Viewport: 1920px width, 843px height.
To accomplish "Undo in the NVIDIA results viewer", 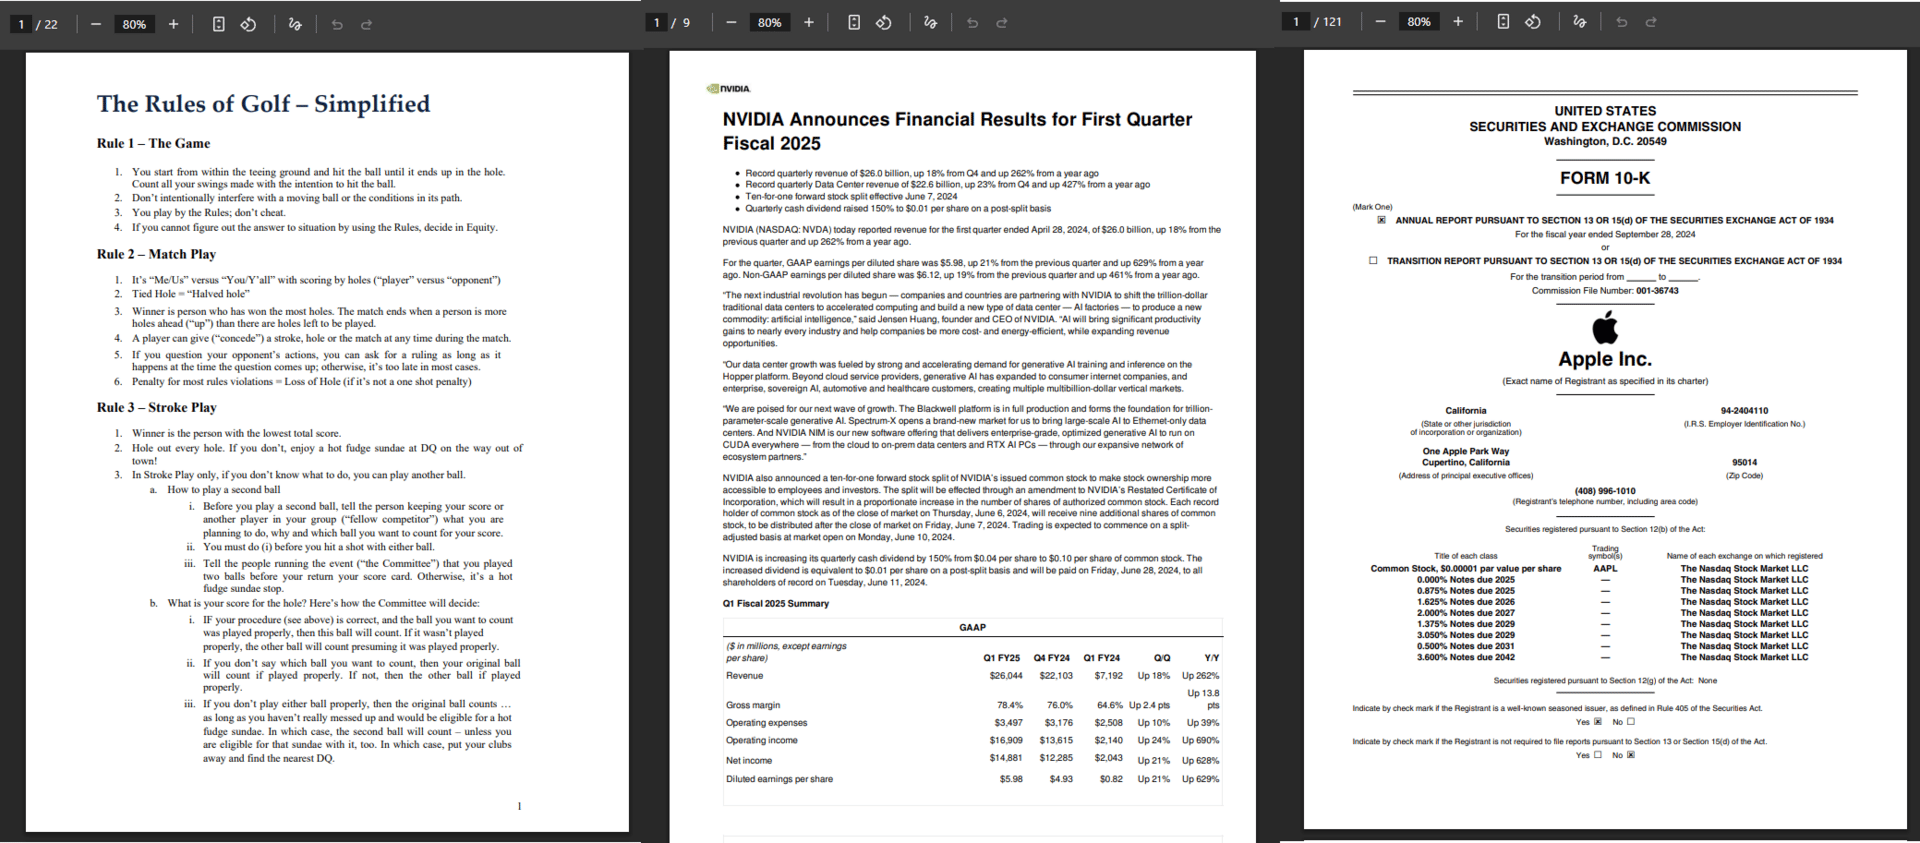I will [x=972, y=22].
